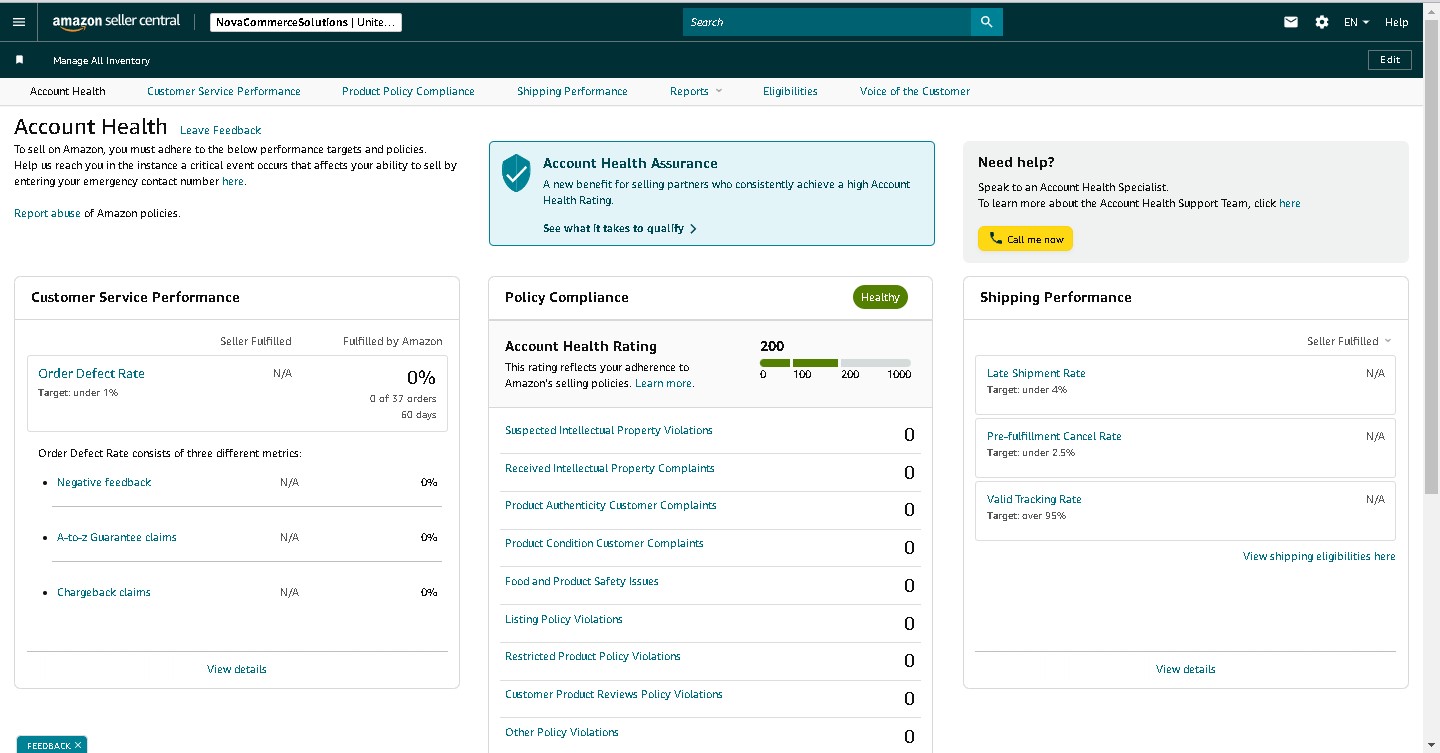Click the 0% Fulfilled by Amazon defect rate
The width and height of the screenshot is (1440, 753).
pos(421,377)
